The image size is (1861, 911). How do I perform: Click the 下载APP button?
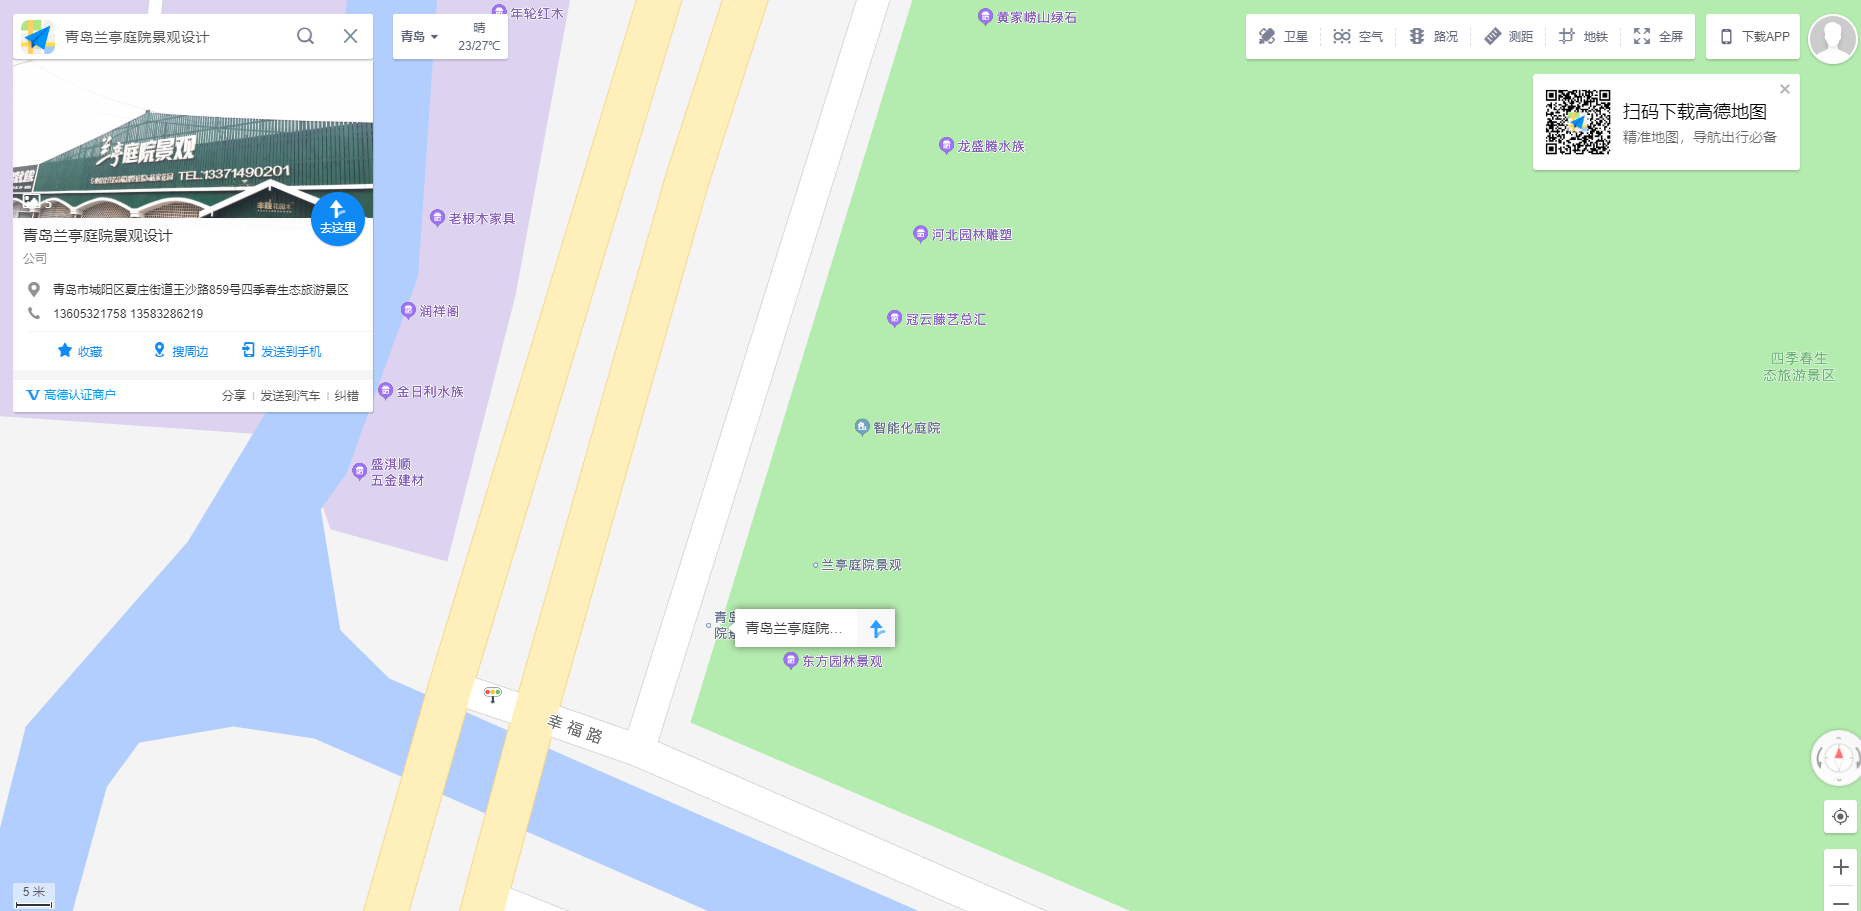coord(1753,36)
